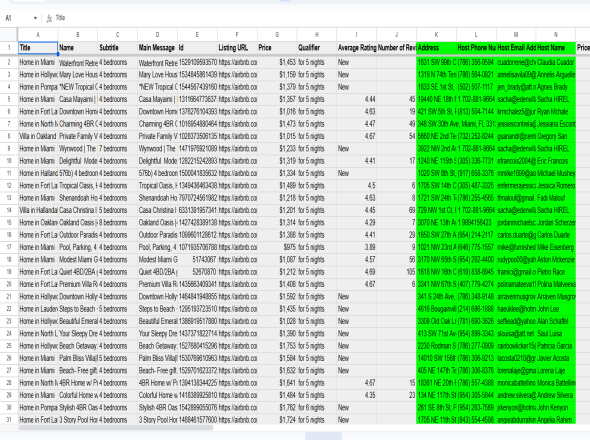Open the airbnb link in row 10
This screenshot has width=590, height=440.
point(237,161)
